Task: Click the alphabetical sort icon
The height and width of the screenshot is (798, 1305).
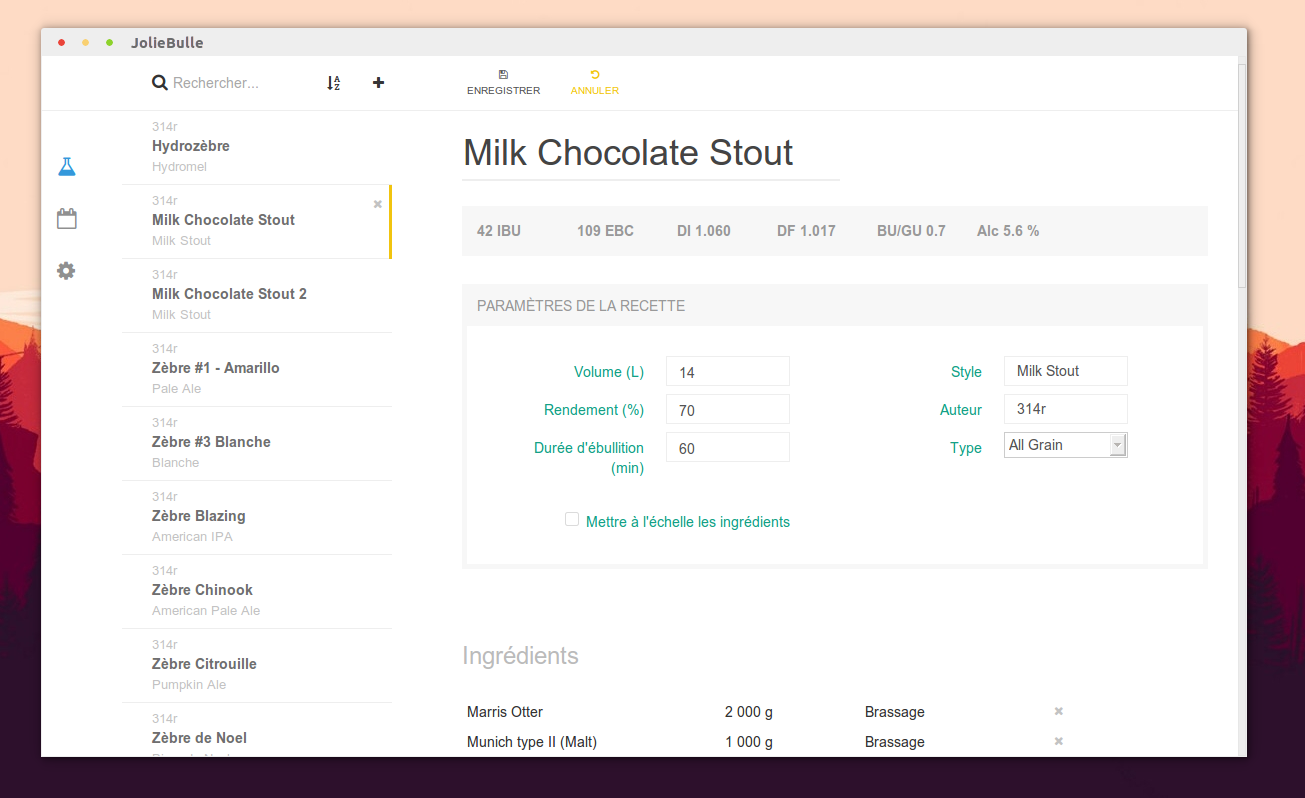Action: pyautogui.click(x=334, y=83)
